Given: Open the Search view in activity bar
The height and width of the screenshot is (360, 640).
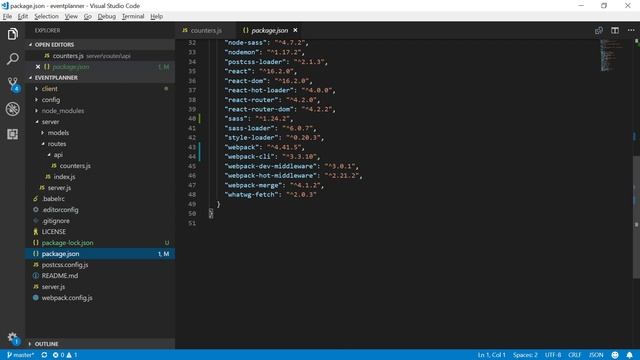Looking at the screenshot, I should 13,59.
